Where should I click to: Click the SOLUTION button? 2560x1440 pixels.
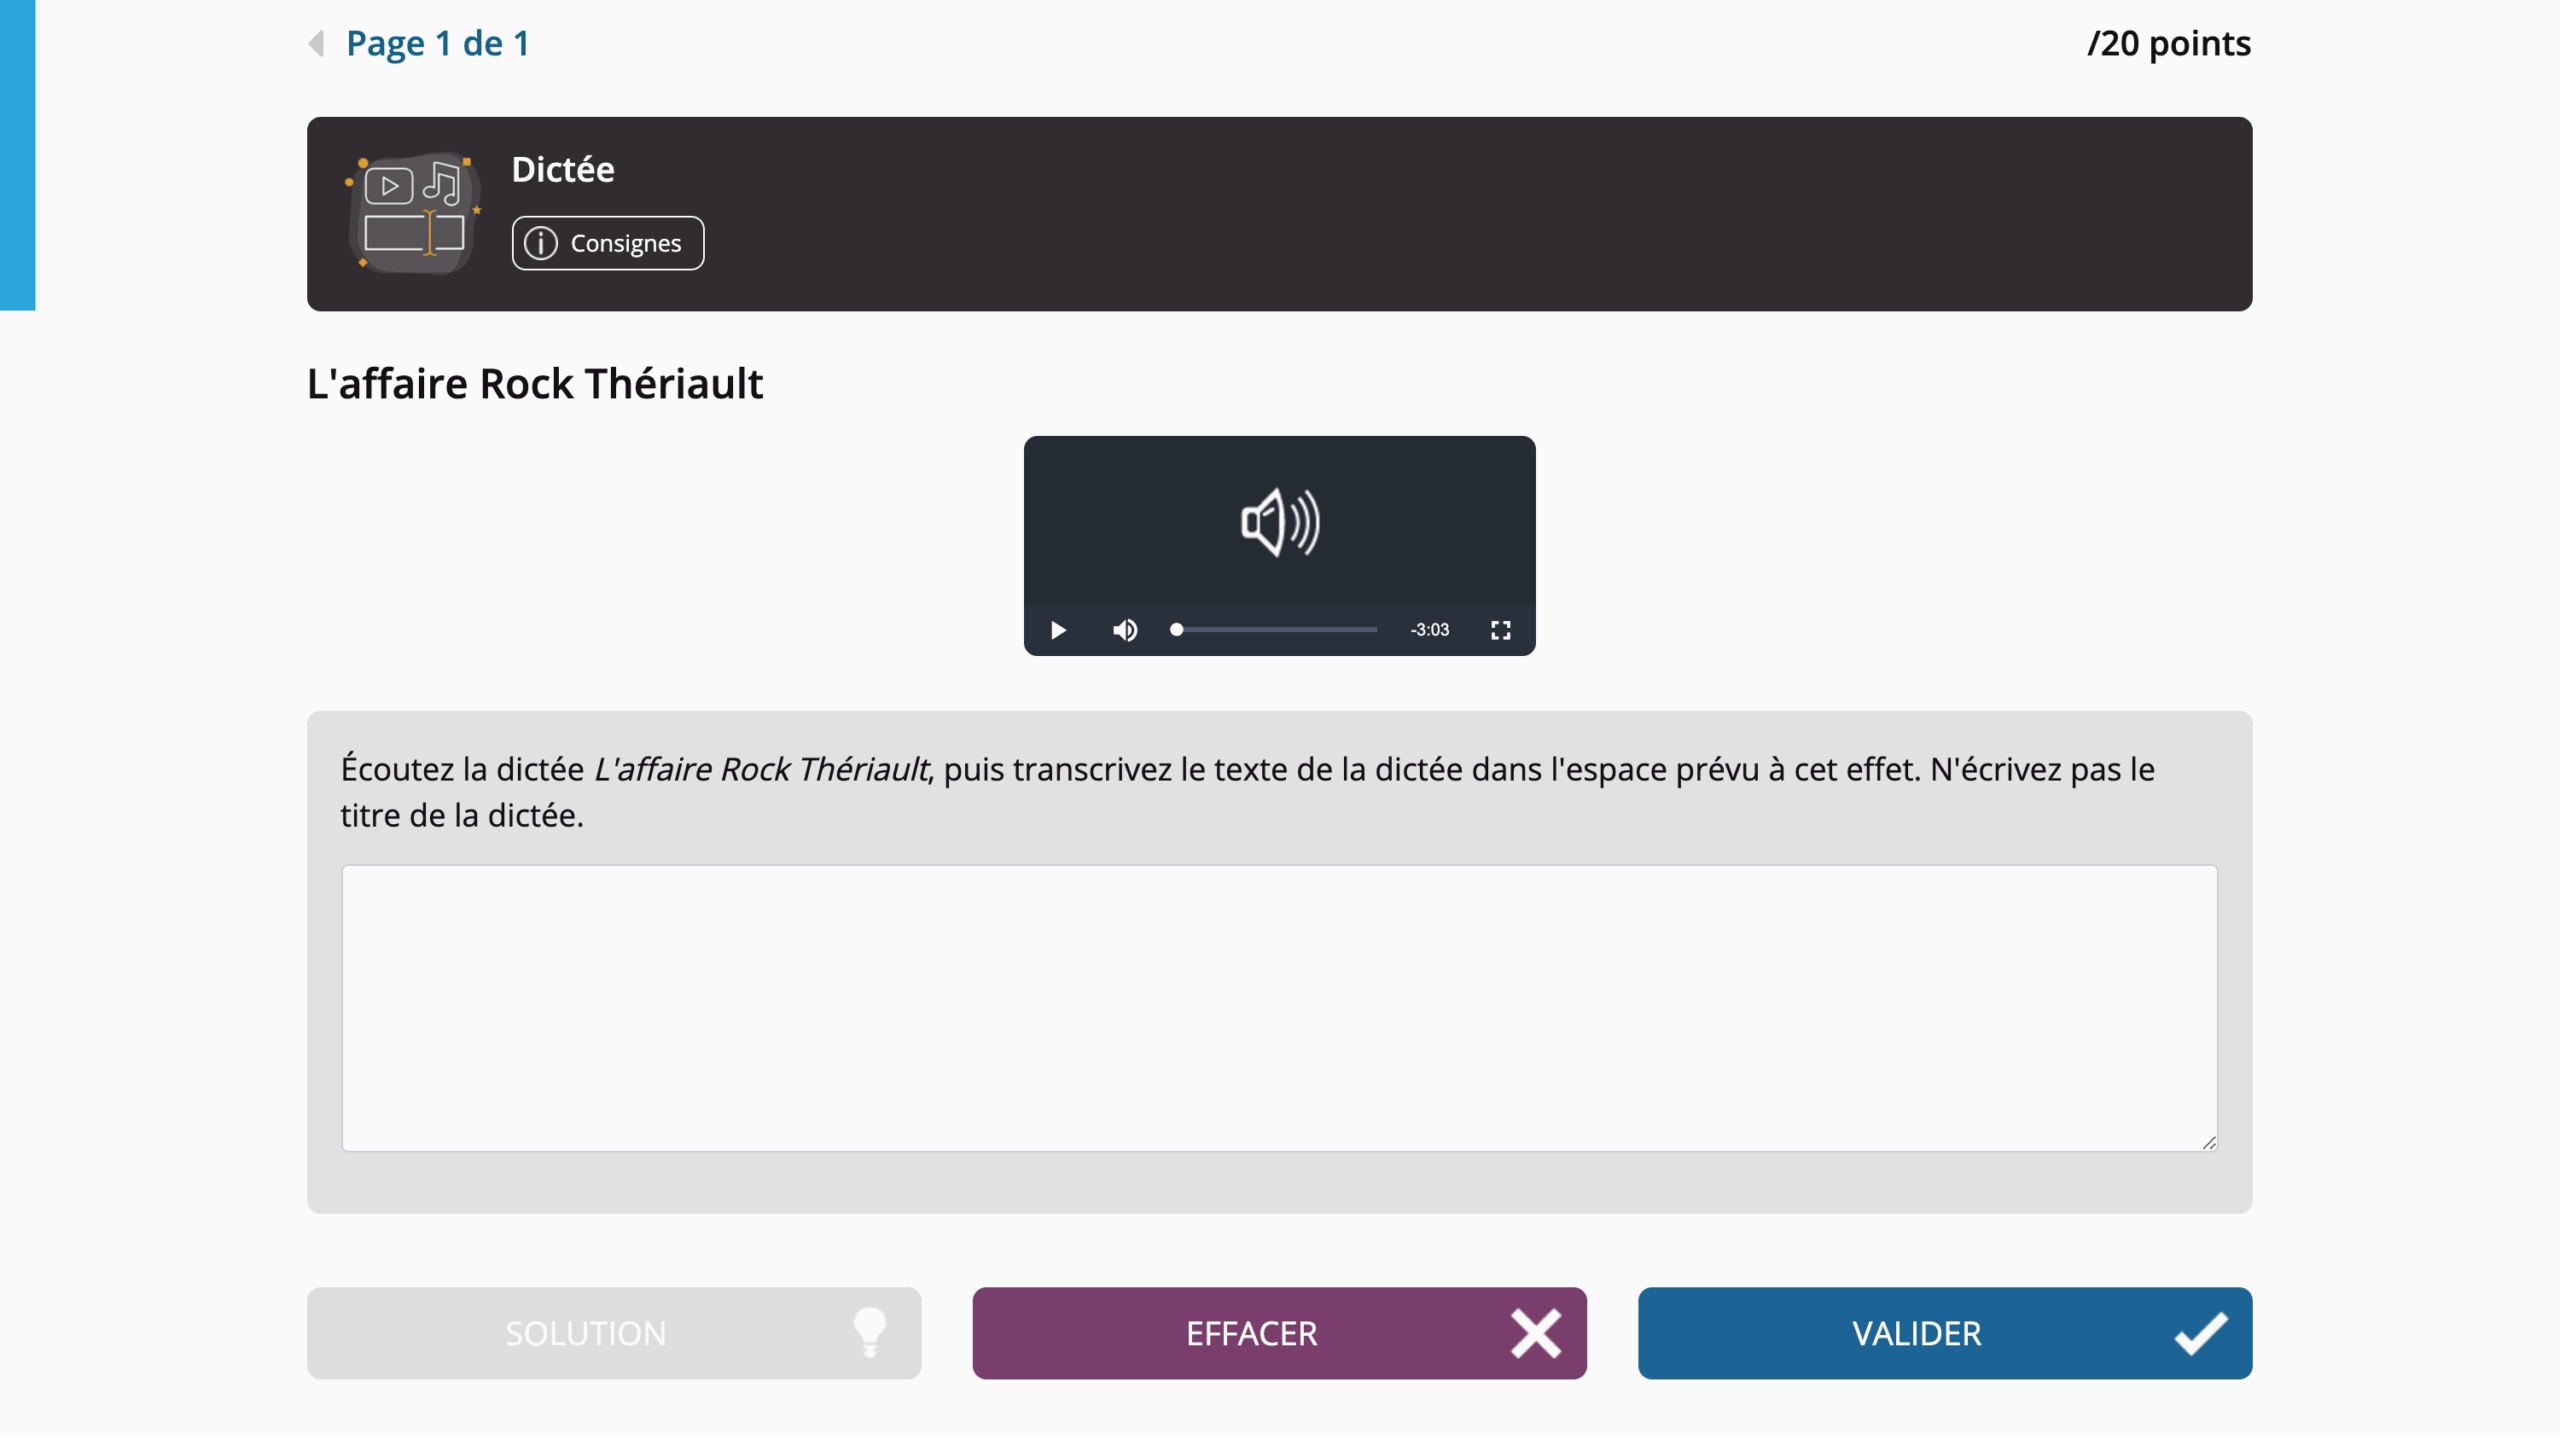click(x=614, y=1333)
